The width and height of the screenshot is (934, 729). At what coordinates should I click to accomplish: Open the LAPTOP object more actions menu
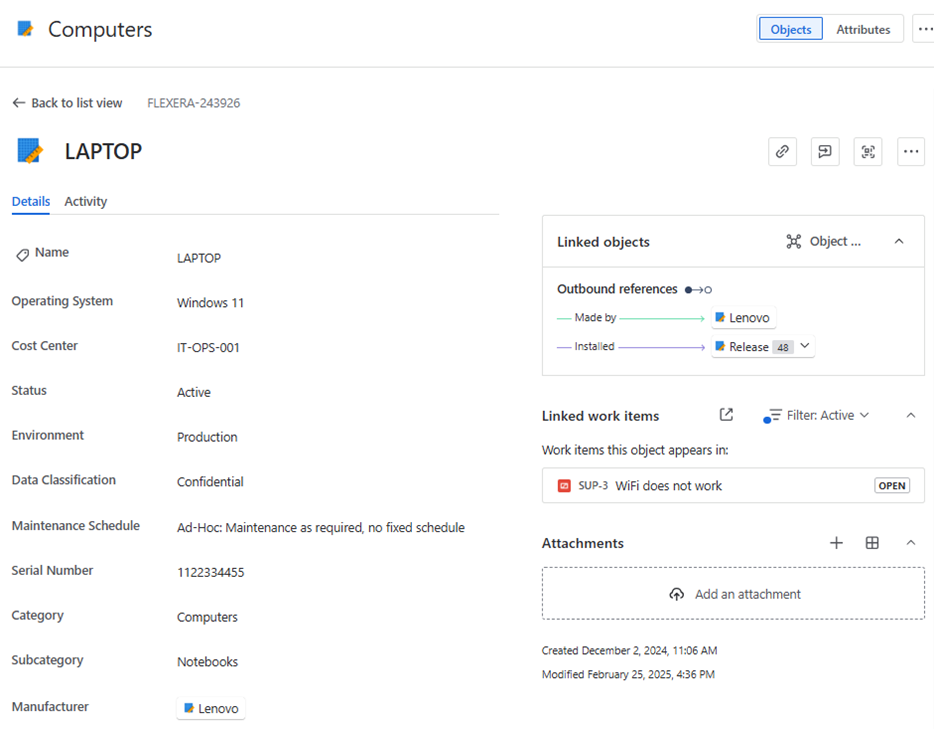[x=910, y=152]
